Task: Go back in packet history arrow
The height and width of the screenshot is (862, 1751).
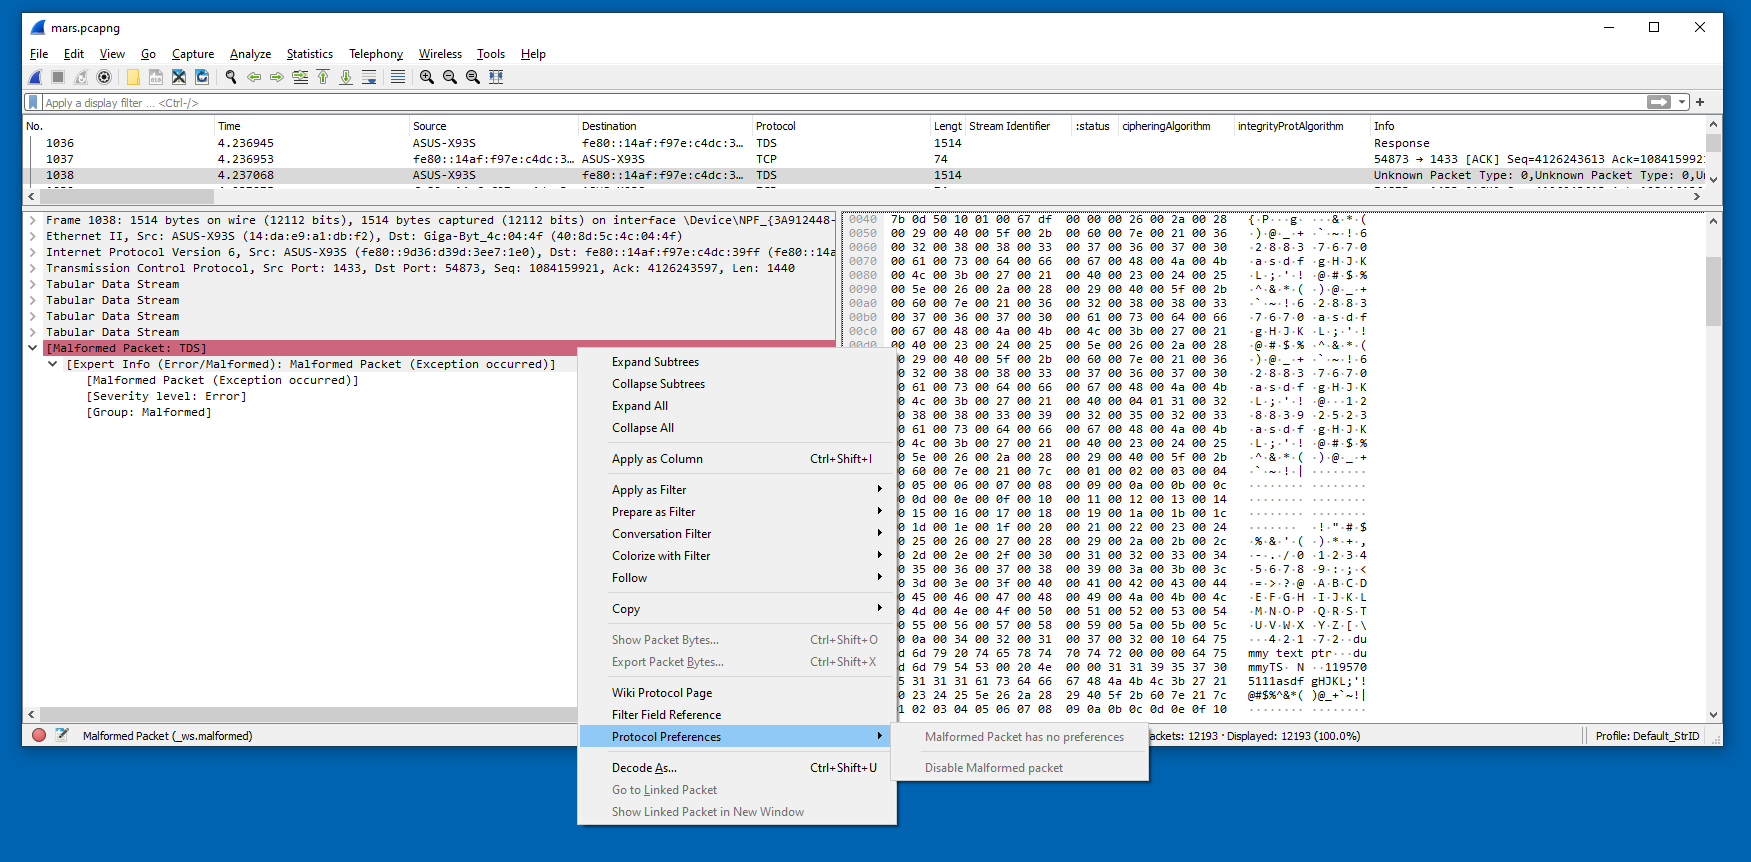Action: pyautogui.click(x=254, y=77)
